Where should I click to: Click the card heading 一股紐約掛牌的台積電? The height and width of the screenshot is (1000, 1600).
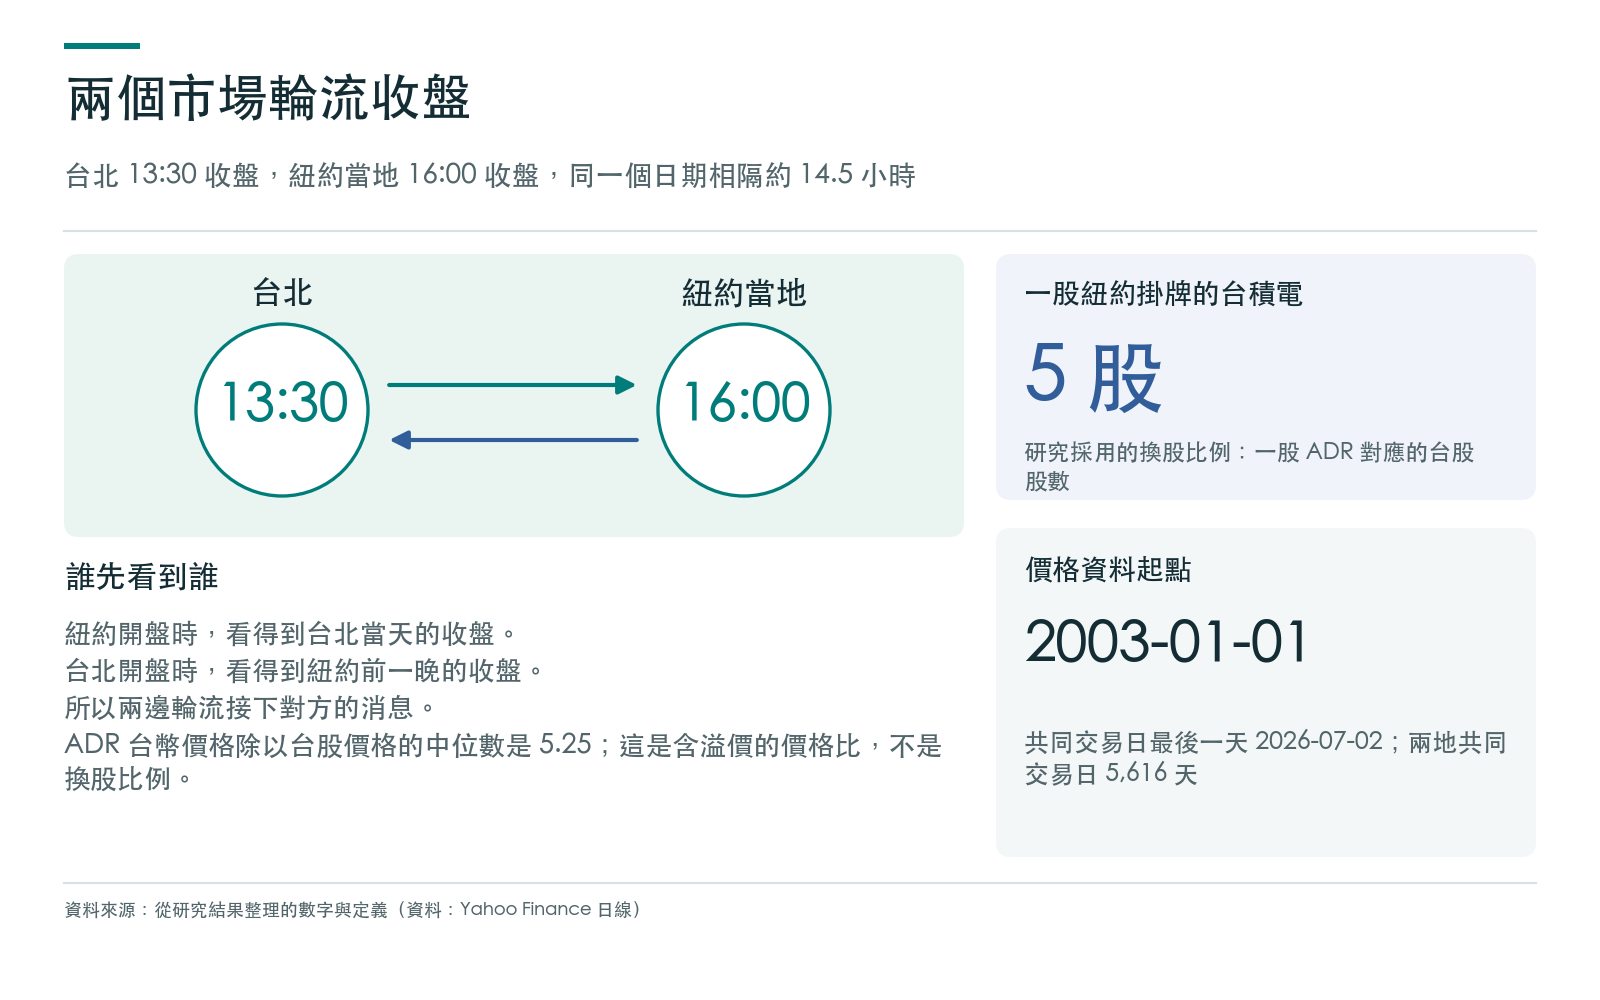tap(1163, 294)
